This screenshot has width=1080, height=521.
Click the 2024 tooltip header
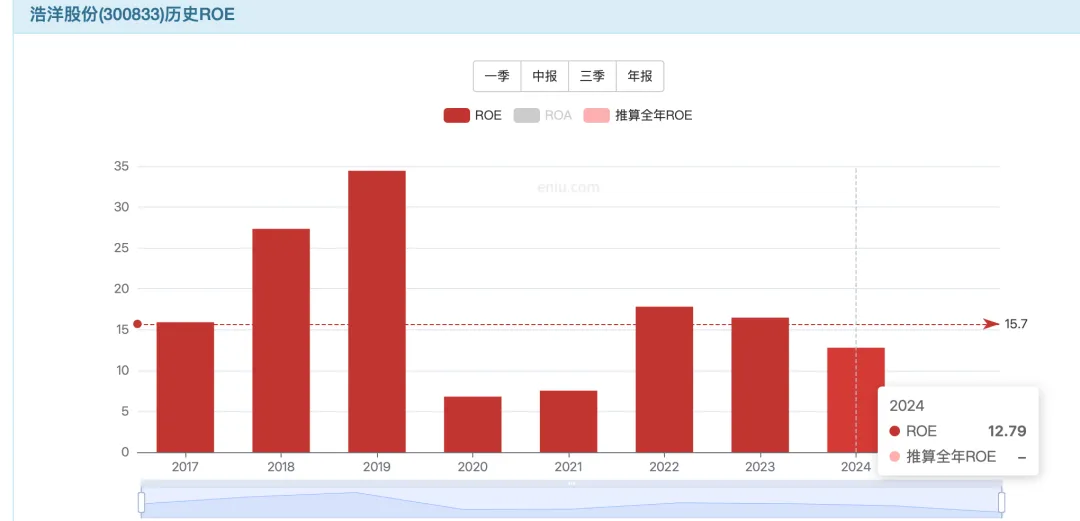(906, 405)
